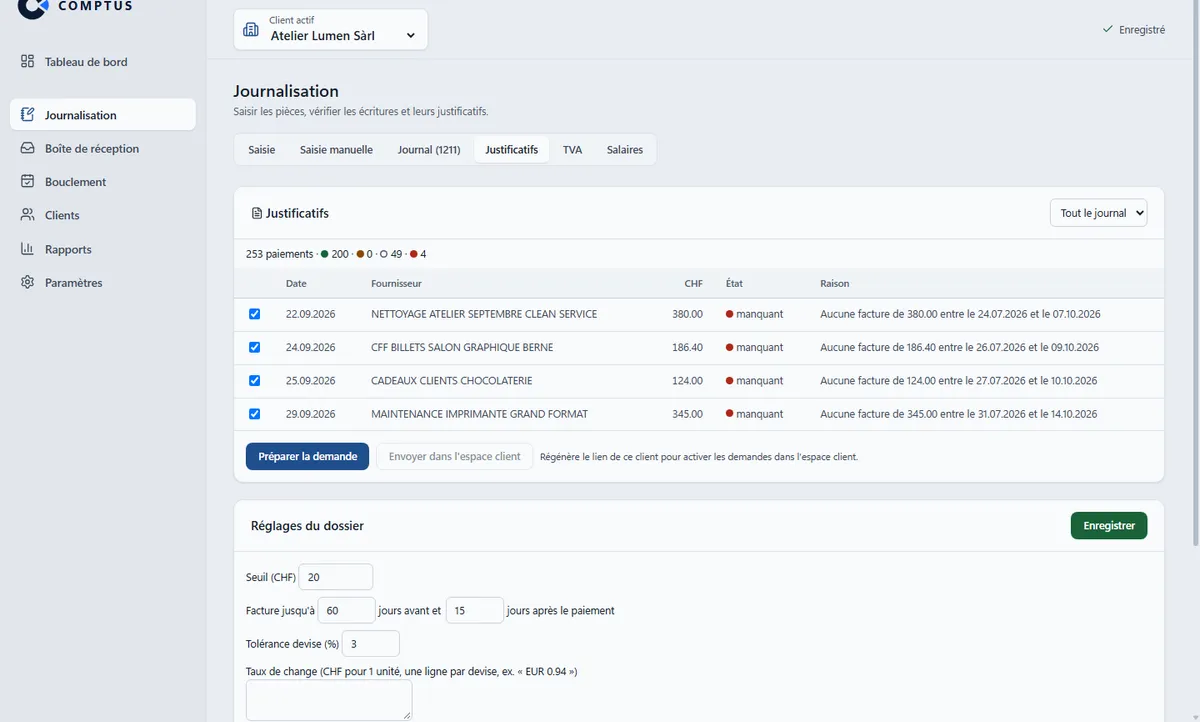Click the Seuil (CHF) input field
1200x722 pixels.
tap(336, 577)
